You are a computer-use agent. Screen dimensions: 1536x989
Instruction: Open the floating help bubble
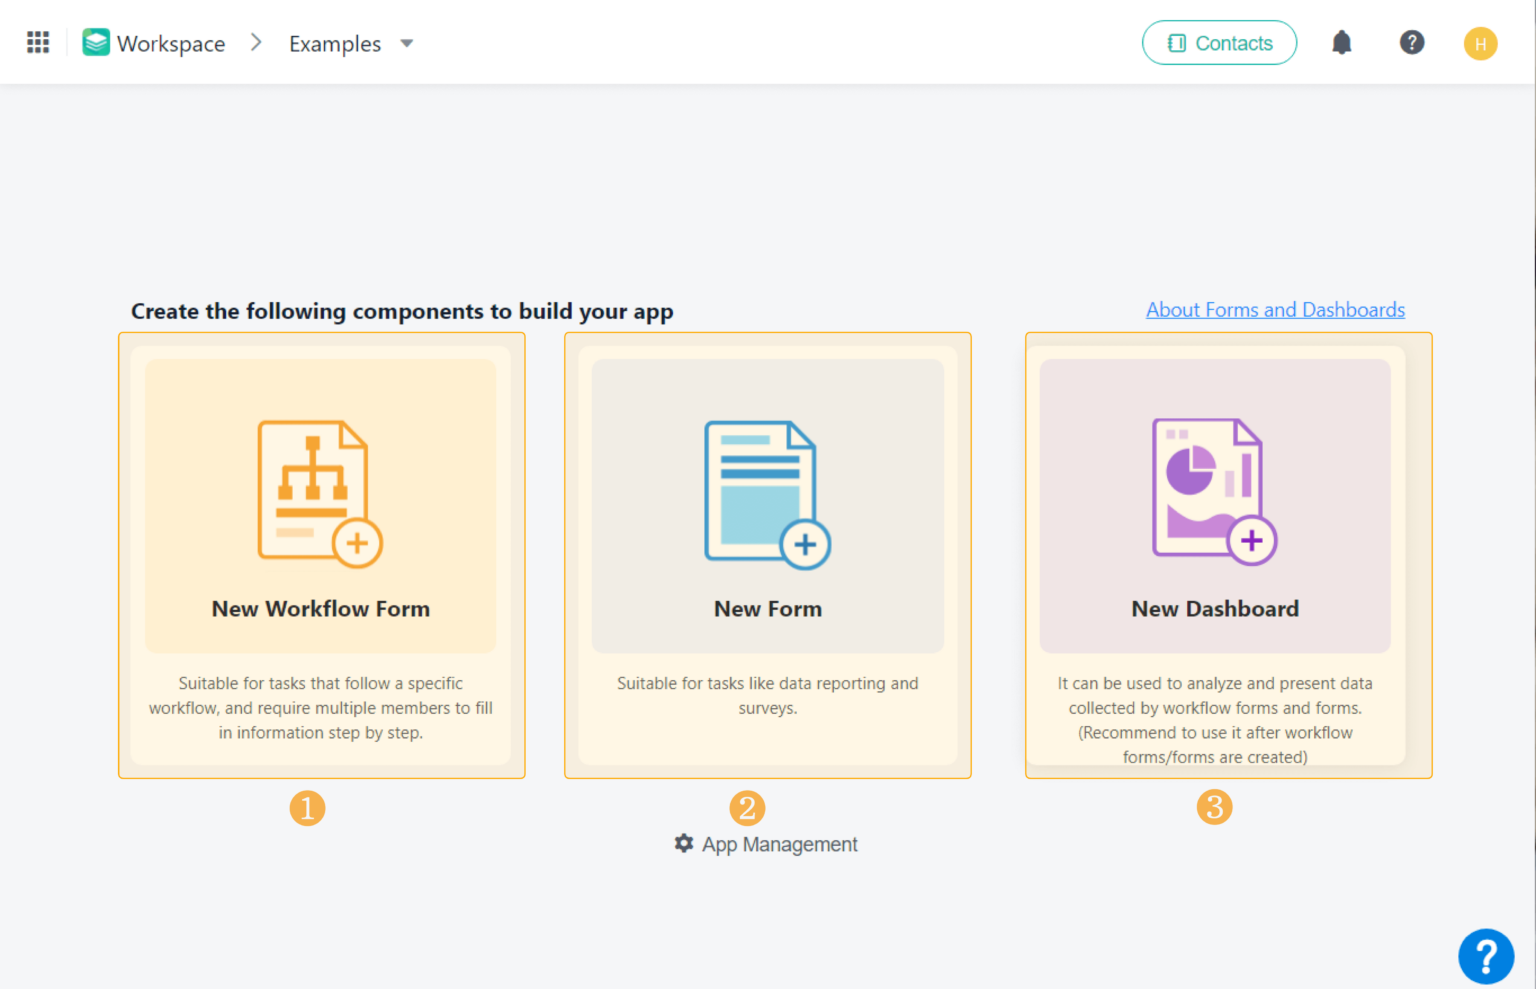pyautogui.click(x=1487, y=956)
